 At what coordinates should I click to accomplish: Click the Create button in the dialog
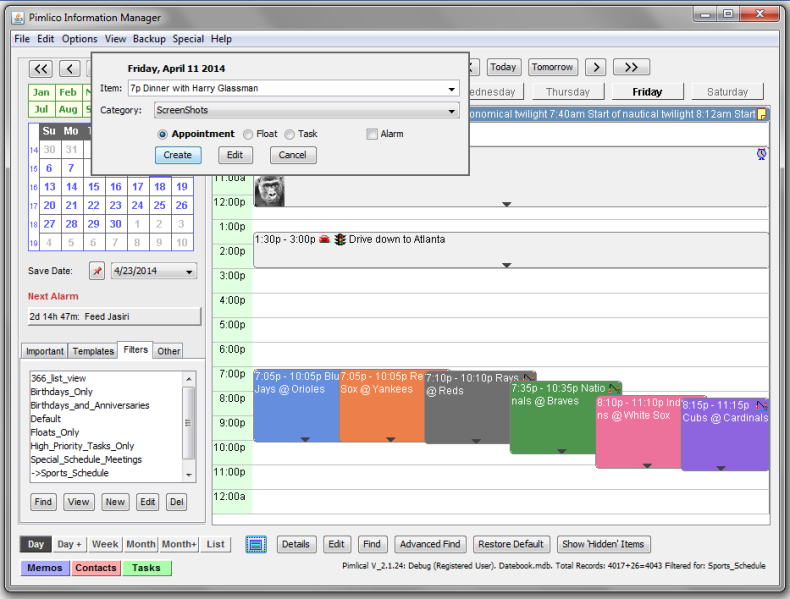coord(178,155)
